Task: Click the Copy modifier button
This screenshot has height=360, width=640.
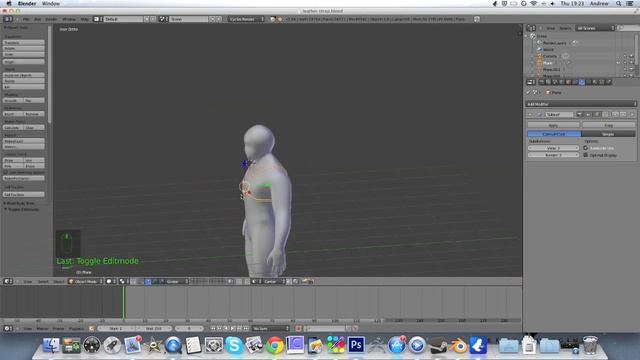Action: [609, 125]
